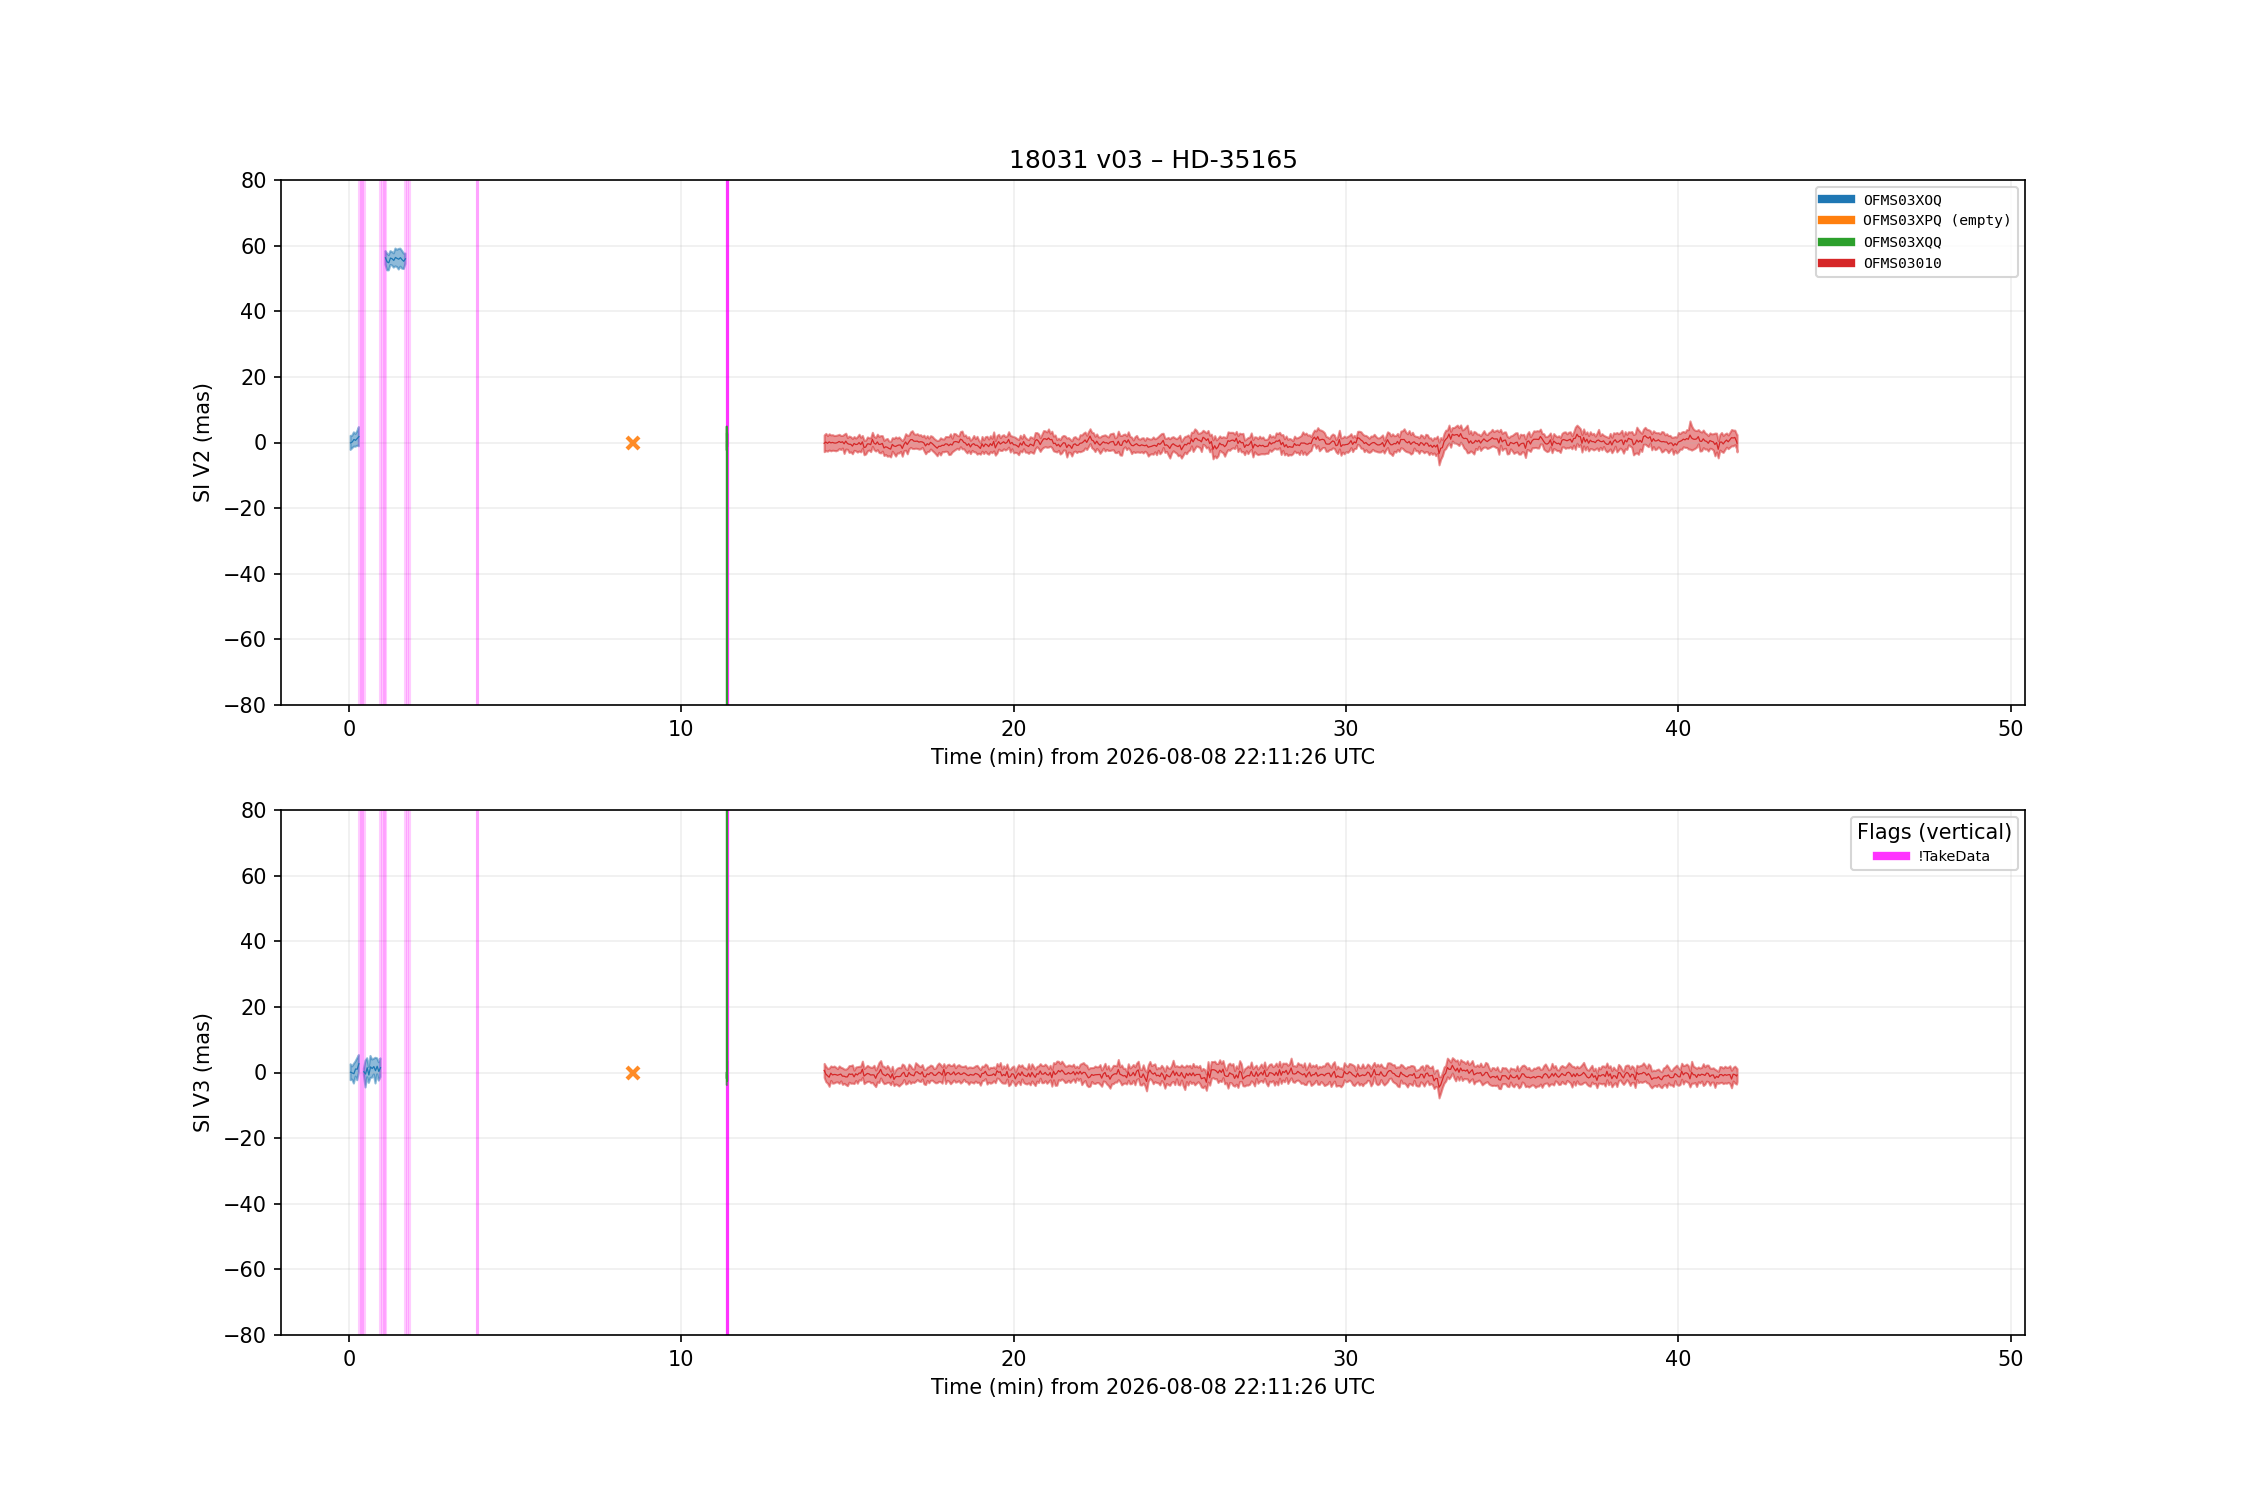Click the OFMS03010 legend text label
The image size is (2250, 1500).
pyautogui.click(x=1902, y=264)
